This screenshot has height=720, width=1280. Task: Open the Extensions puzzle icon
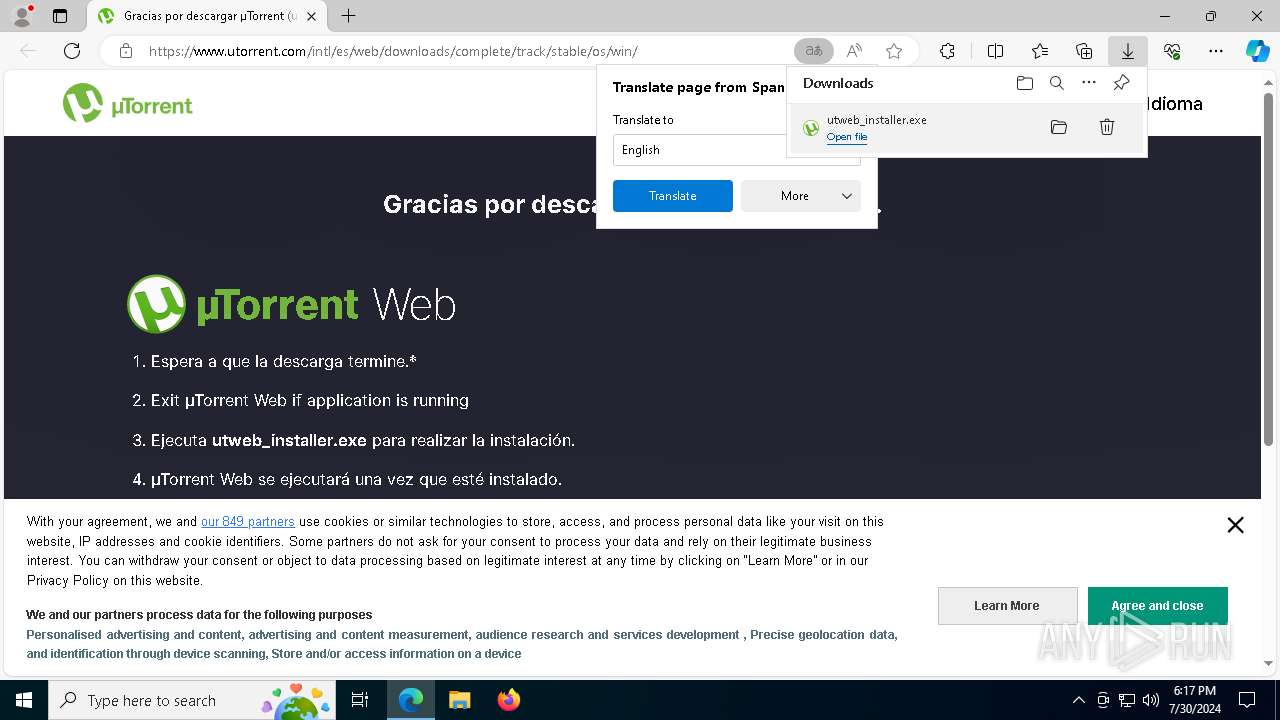(947, 51)
